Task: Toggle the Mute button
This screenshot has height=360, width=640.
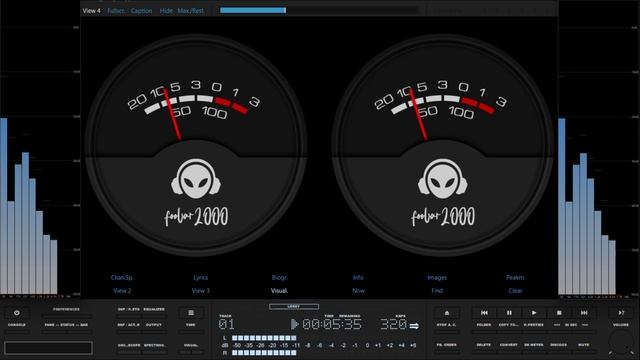Action: click(584, 345)
